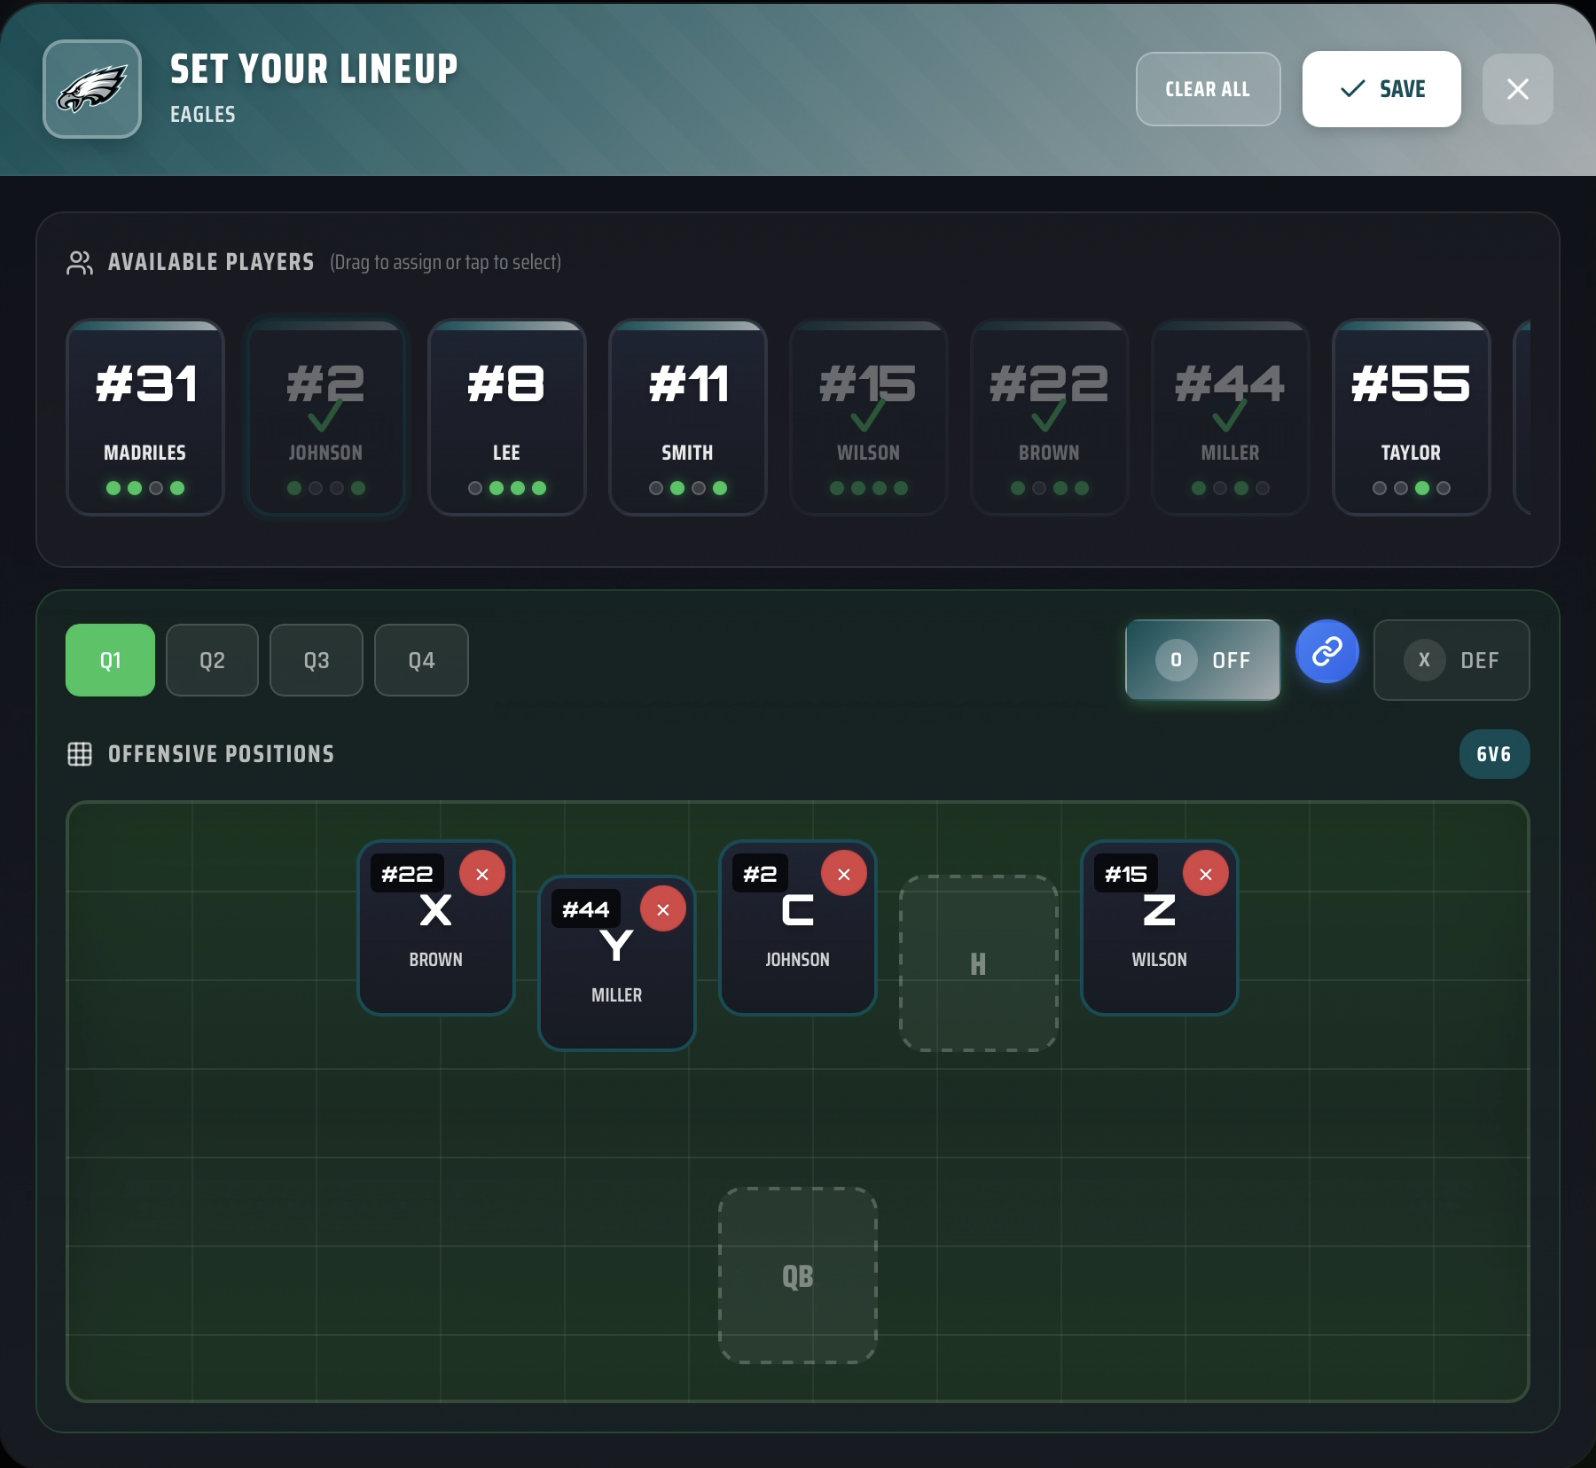Switch to the Q3 quarter tab
Image resolution: width=1596 pixels, height=1468 pixels.
[316, 660]
